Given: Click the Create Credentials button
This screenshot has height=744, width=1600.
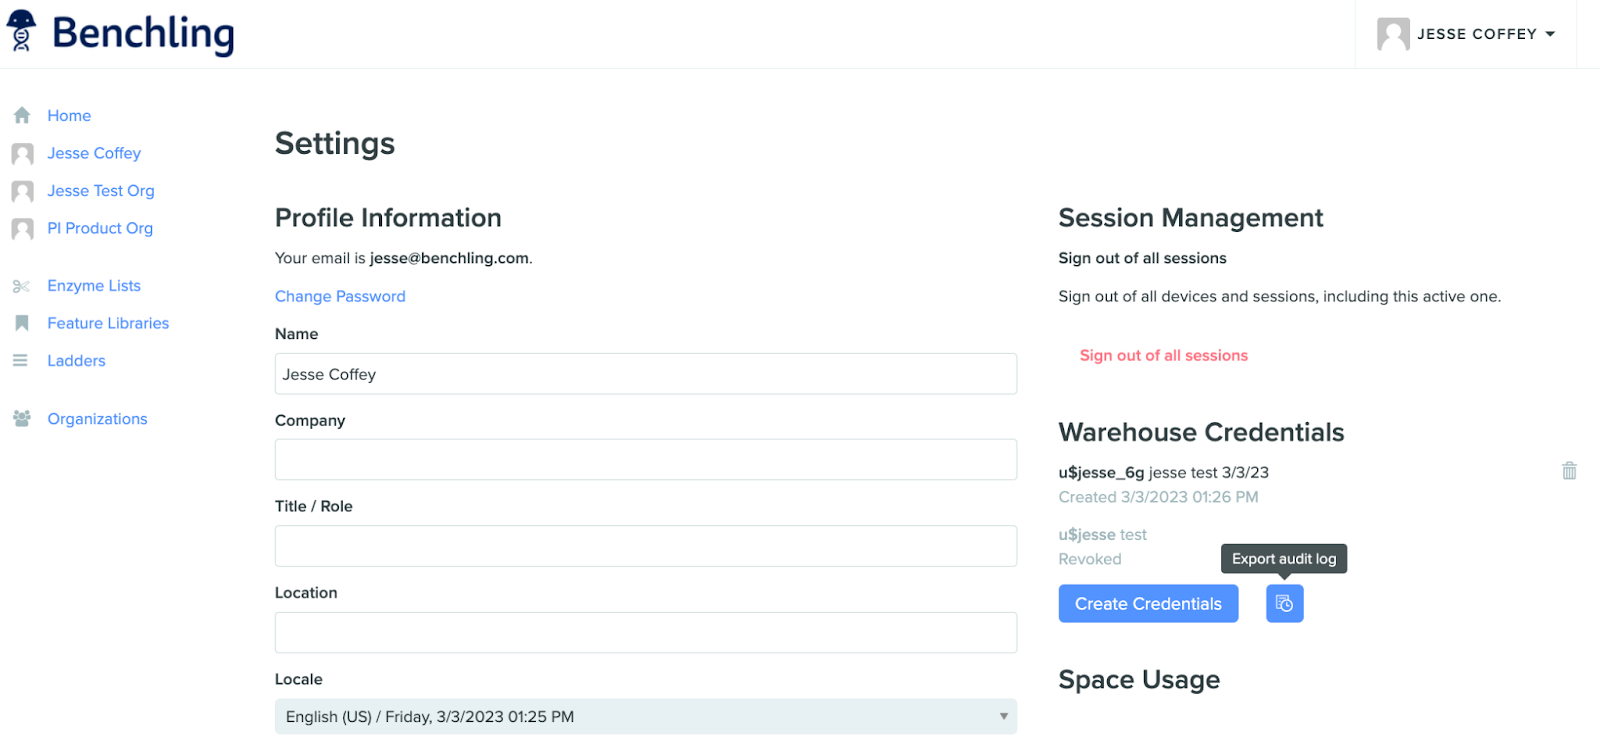Looking at the screenshot, I should pyautogui.click(x=1148, y=604).
